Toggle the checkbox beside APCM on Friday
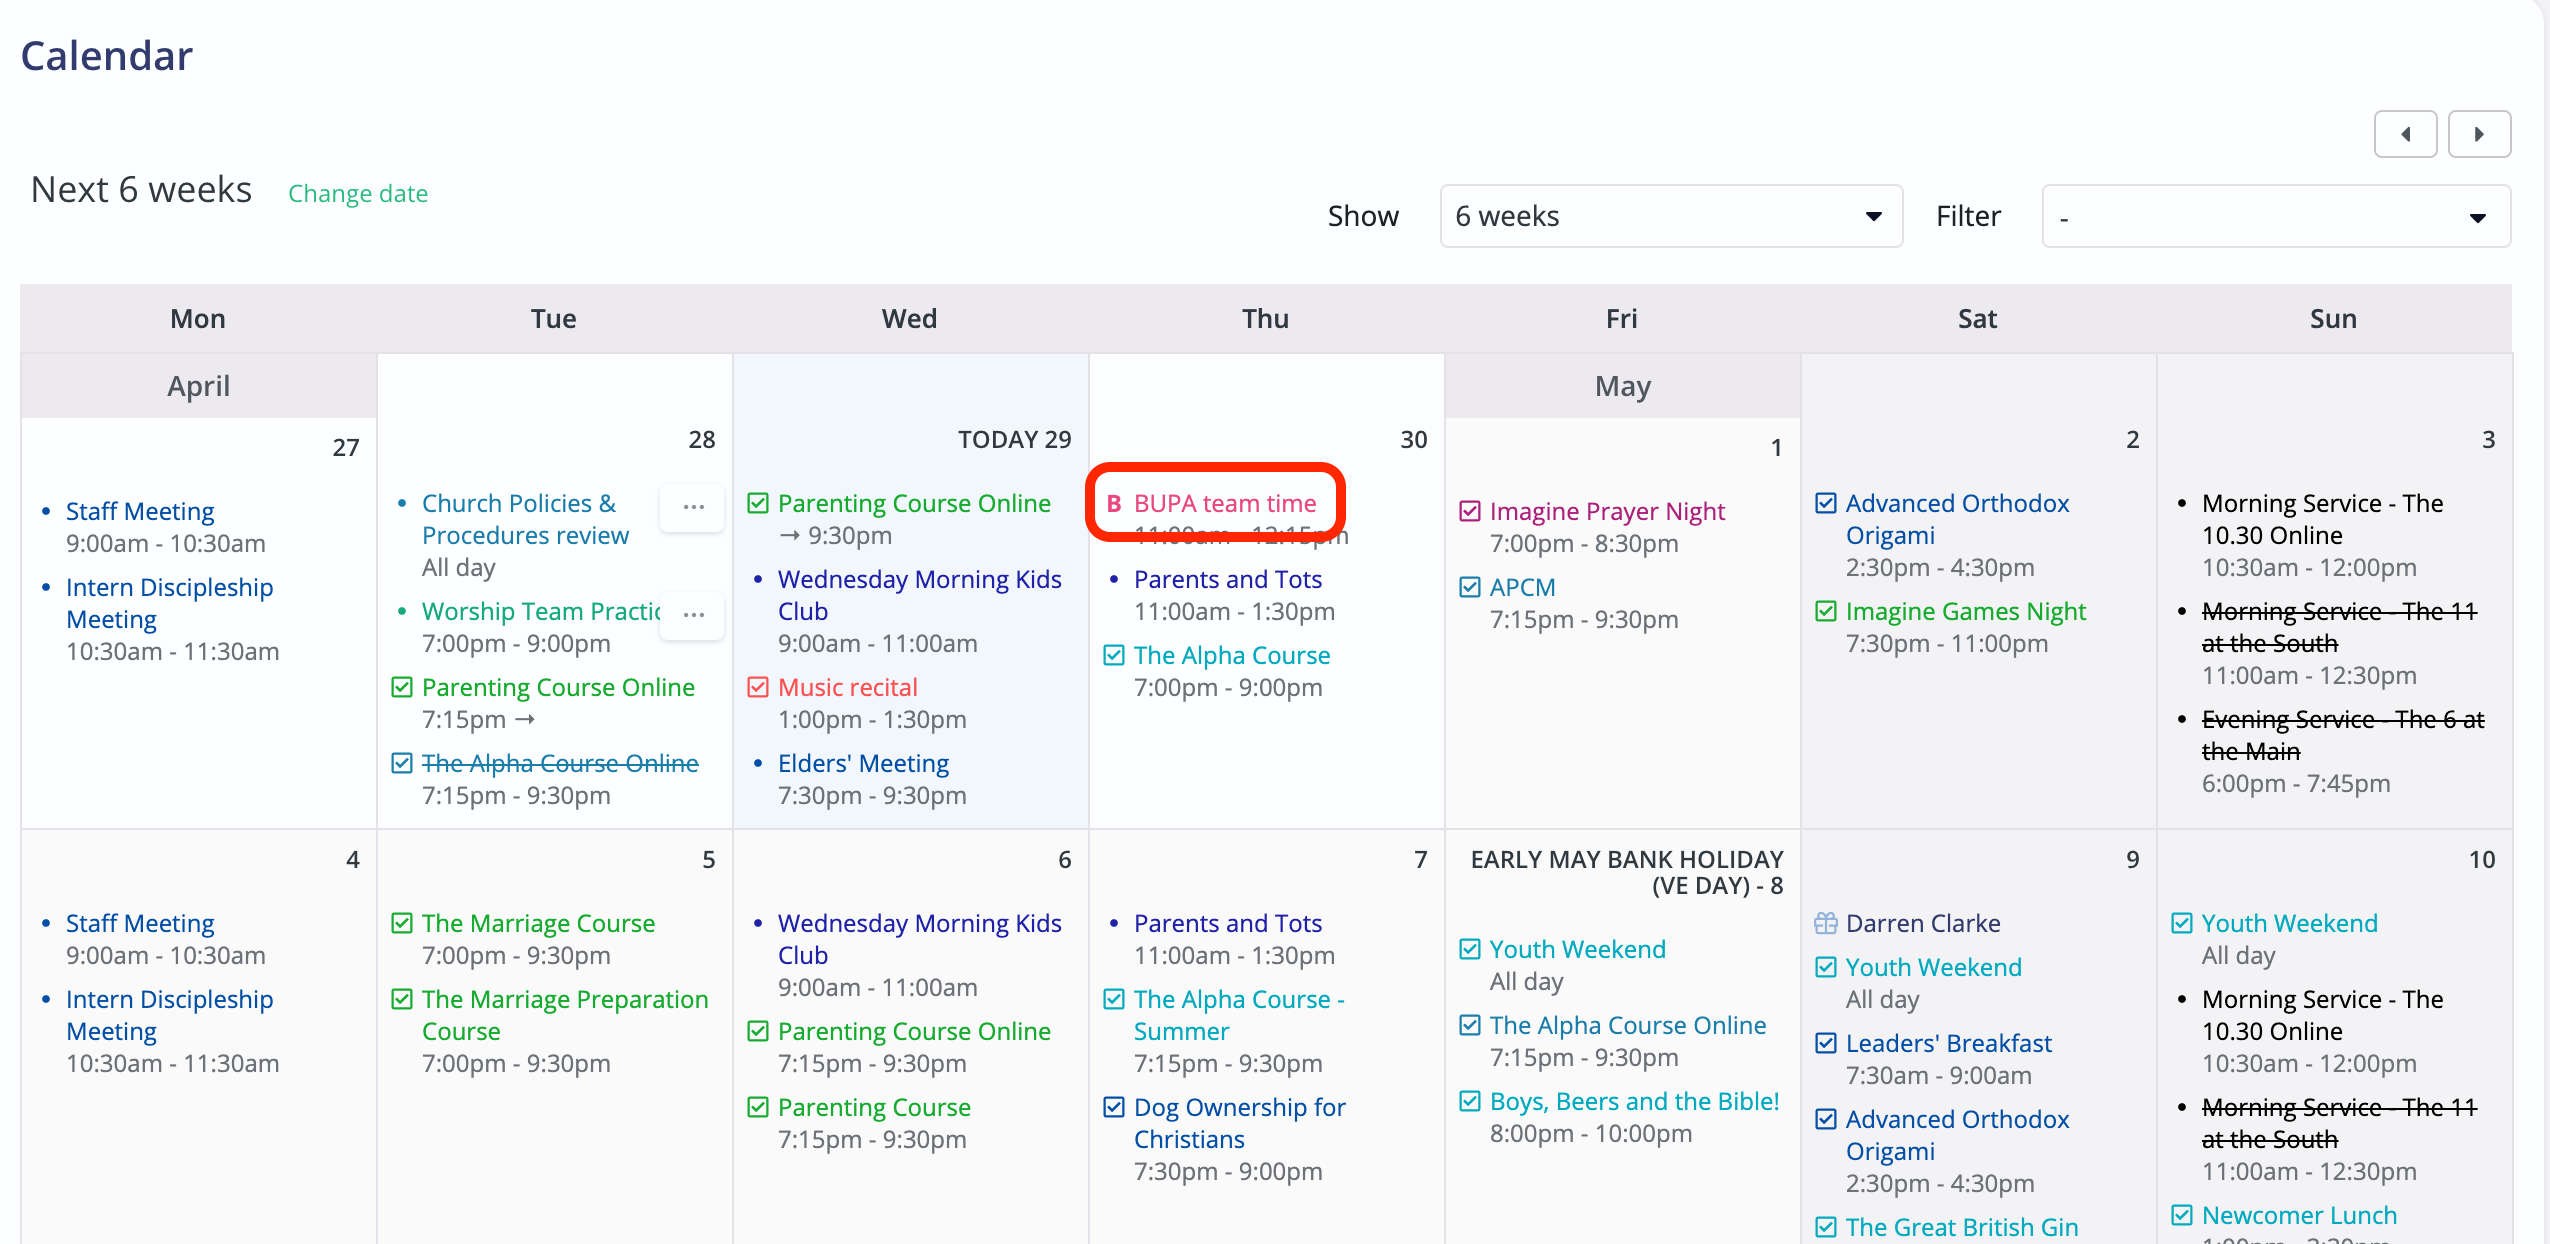The image size is (2550, 1244). coord(1470,587)
